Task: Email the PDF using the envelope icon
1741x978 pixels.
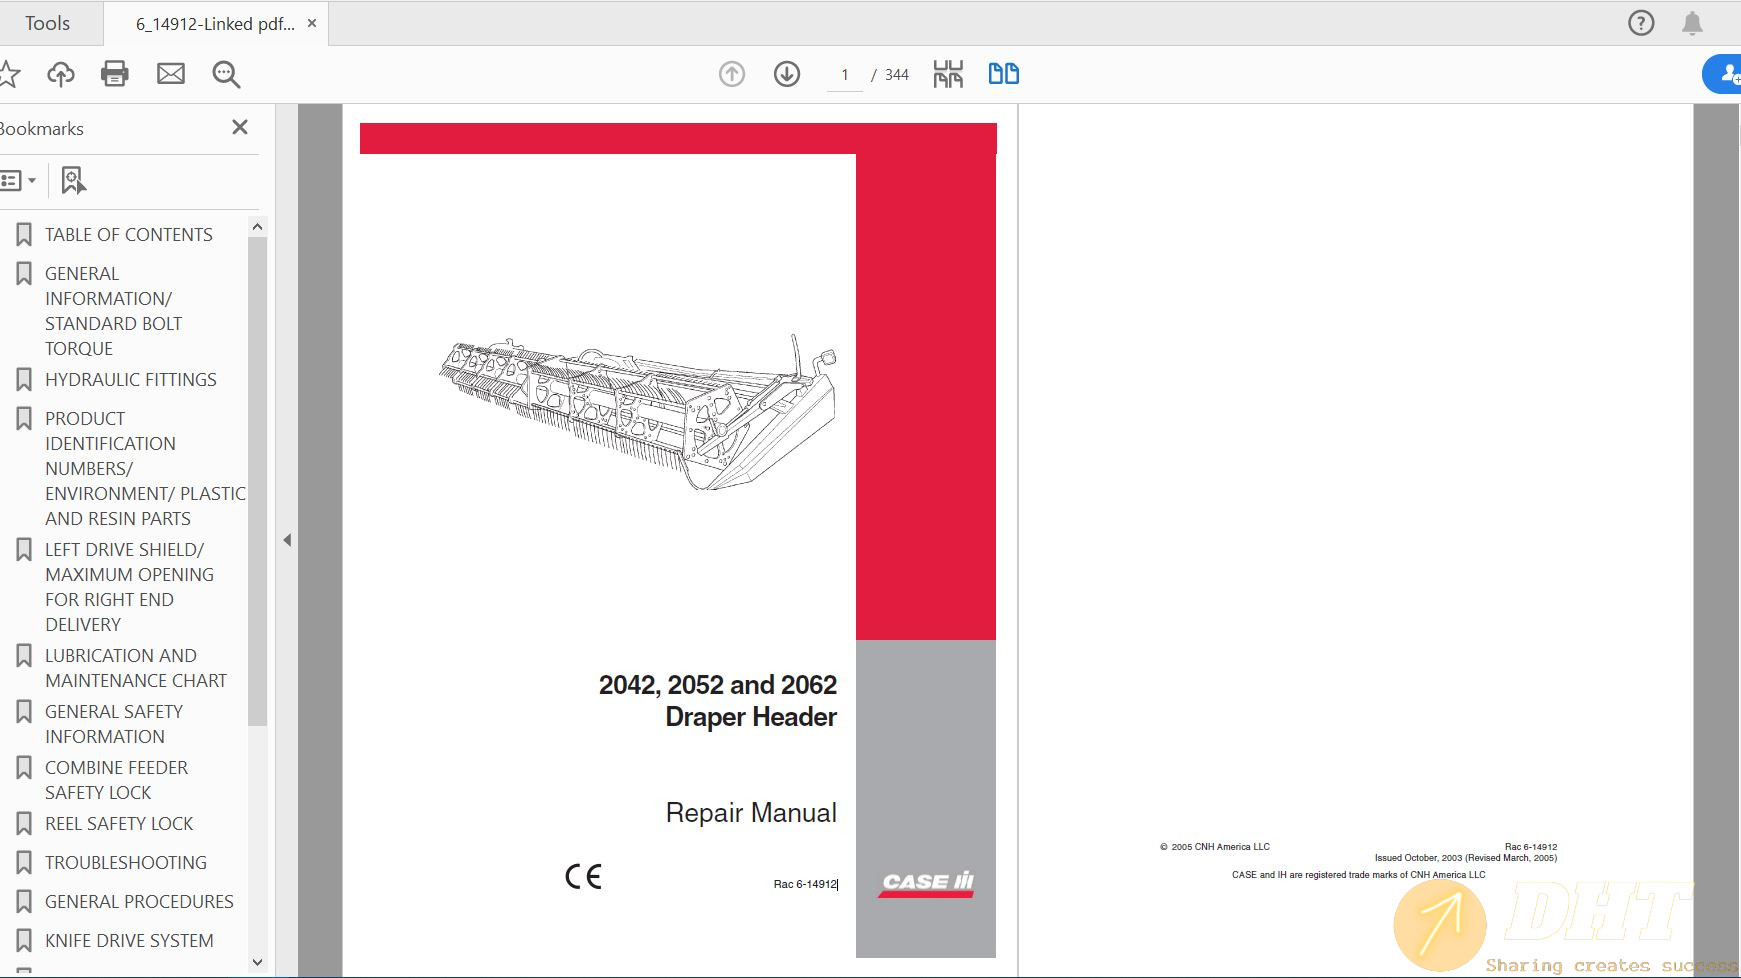Action: click(171, 73)
